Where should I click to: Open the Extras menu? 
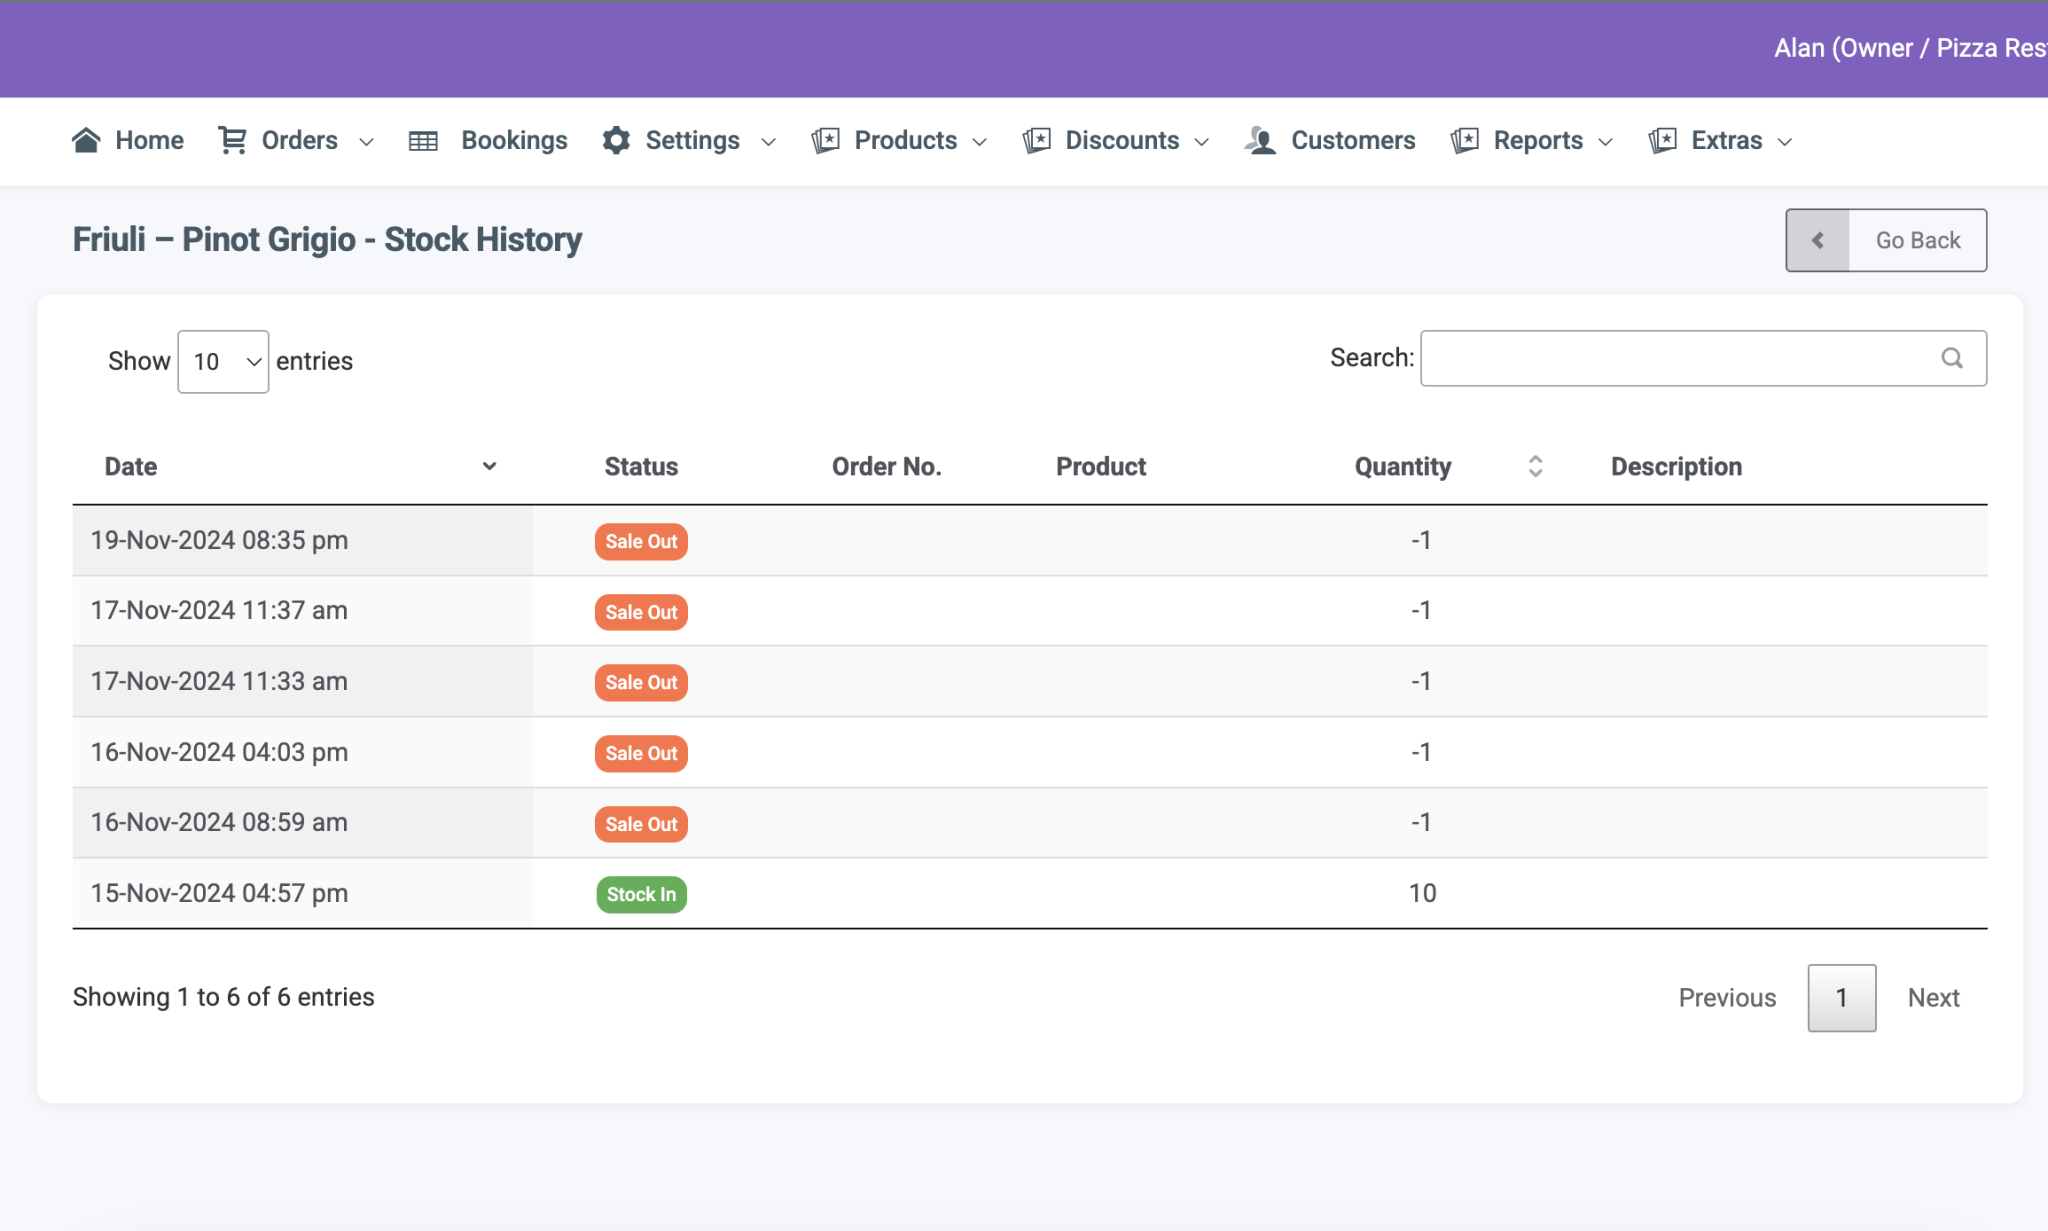pos(1725,140)
